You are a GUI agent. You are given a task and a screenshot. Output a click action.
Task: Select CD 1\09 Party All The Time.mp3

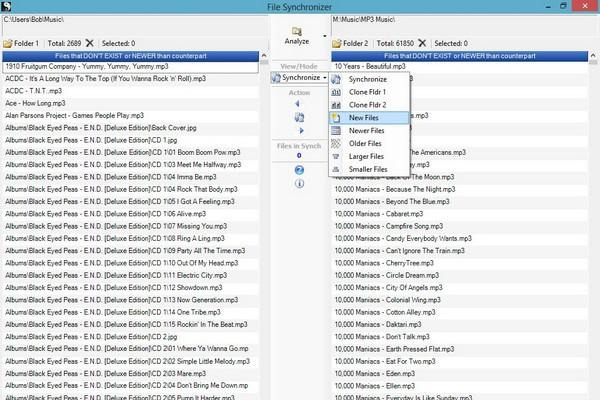click(130, 251)
